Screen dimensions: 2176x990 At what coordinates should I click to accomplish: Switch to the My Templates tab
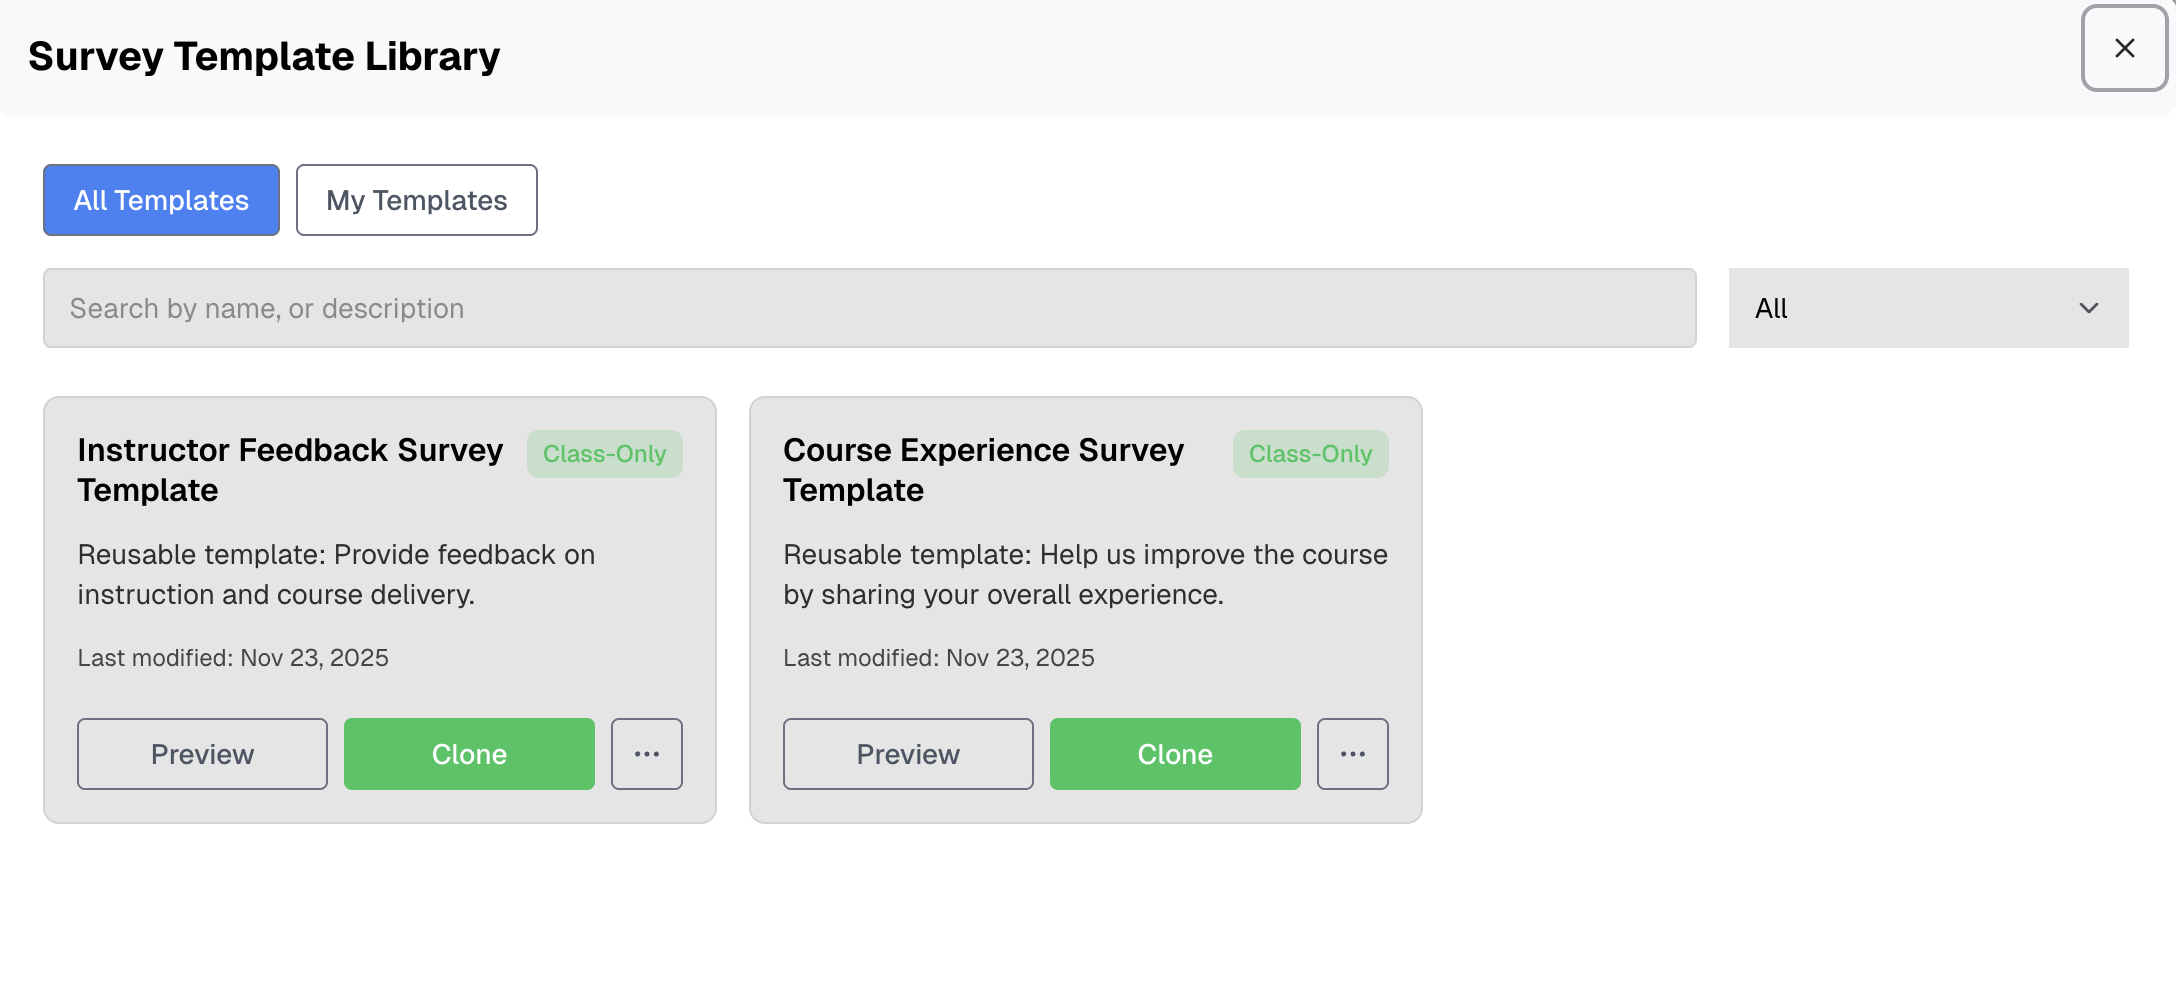tap(416, 200)
